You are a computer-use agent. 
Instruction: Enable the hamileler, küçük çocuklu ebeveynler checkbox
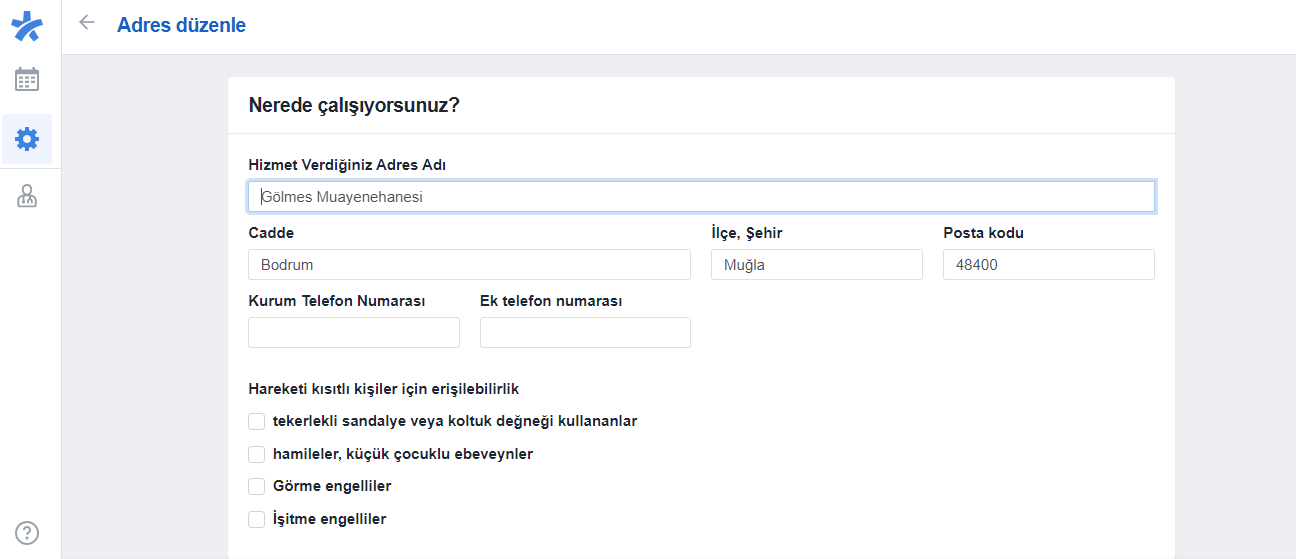pyautogui.click(x=257, y=455)
